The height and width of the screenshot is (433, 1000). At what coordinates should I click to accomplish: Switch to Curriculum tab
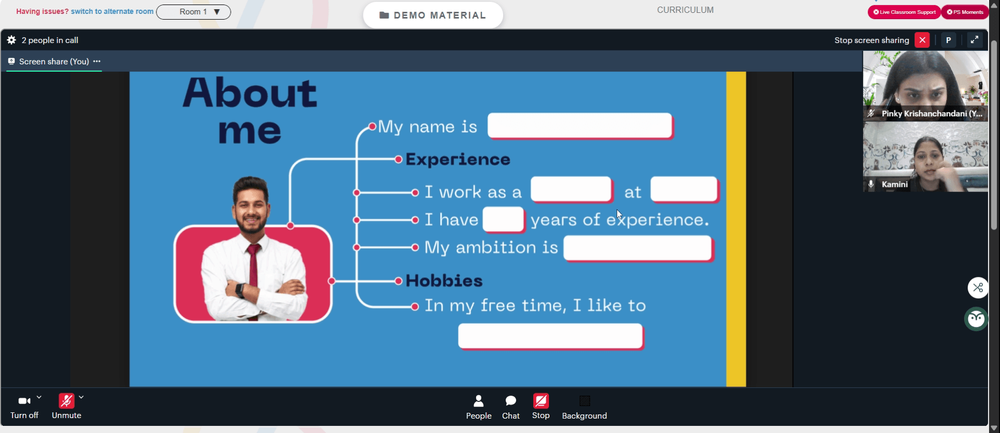click(x=685, y=10)
